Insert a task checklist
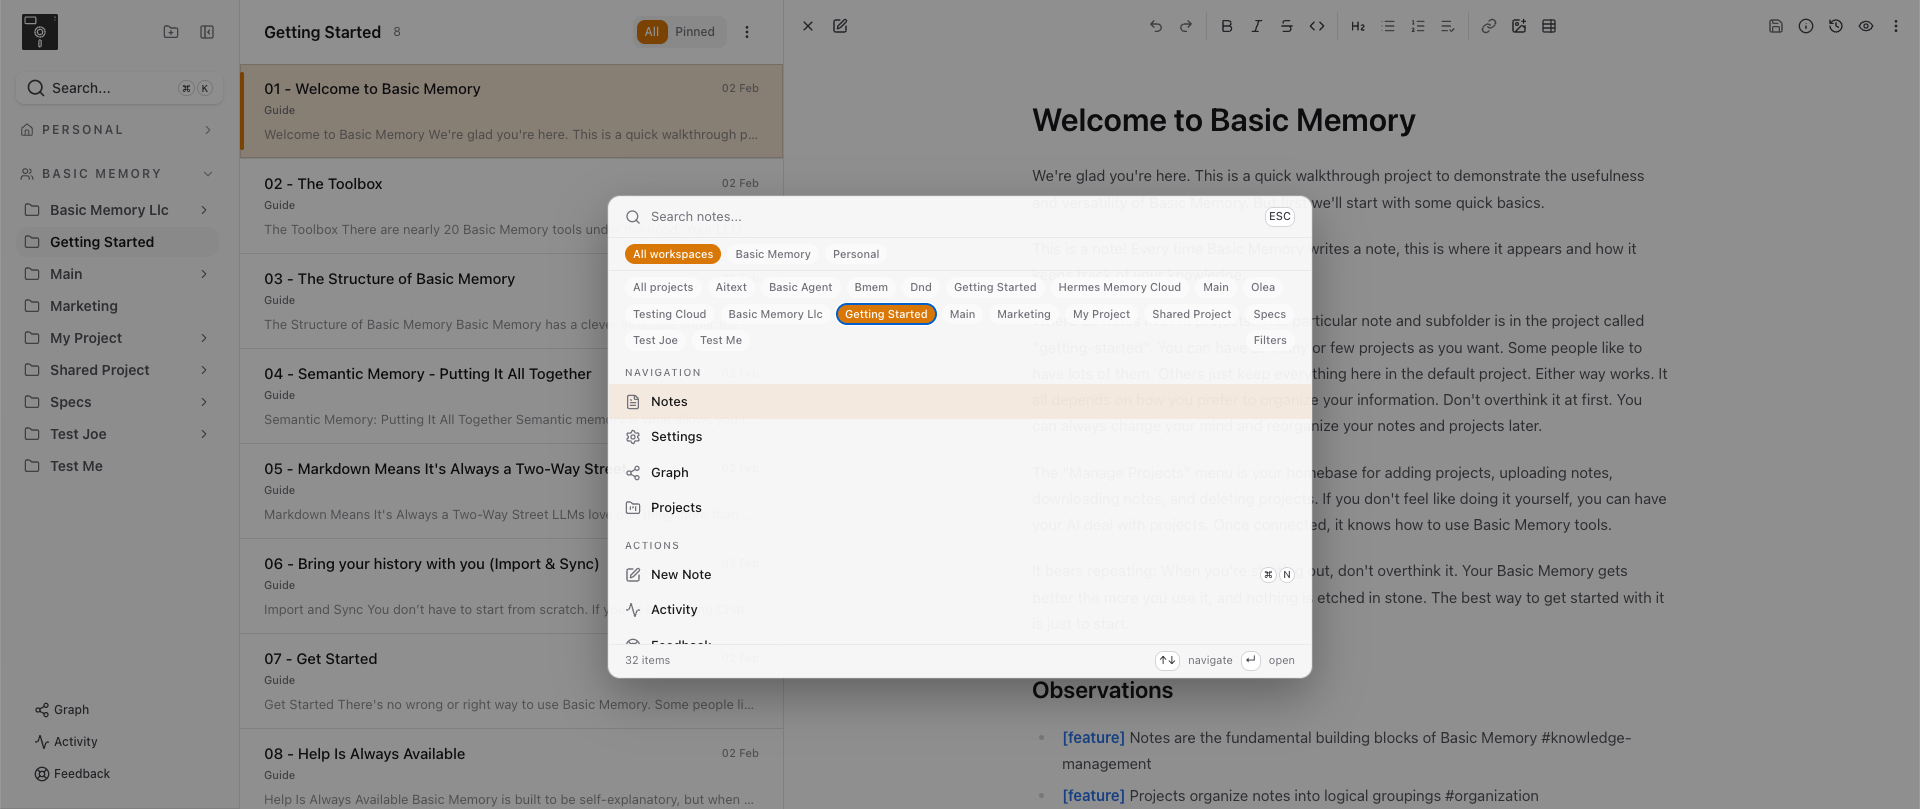The height and width of the screenshot is (809, 1920). [x=1448, y=27]
